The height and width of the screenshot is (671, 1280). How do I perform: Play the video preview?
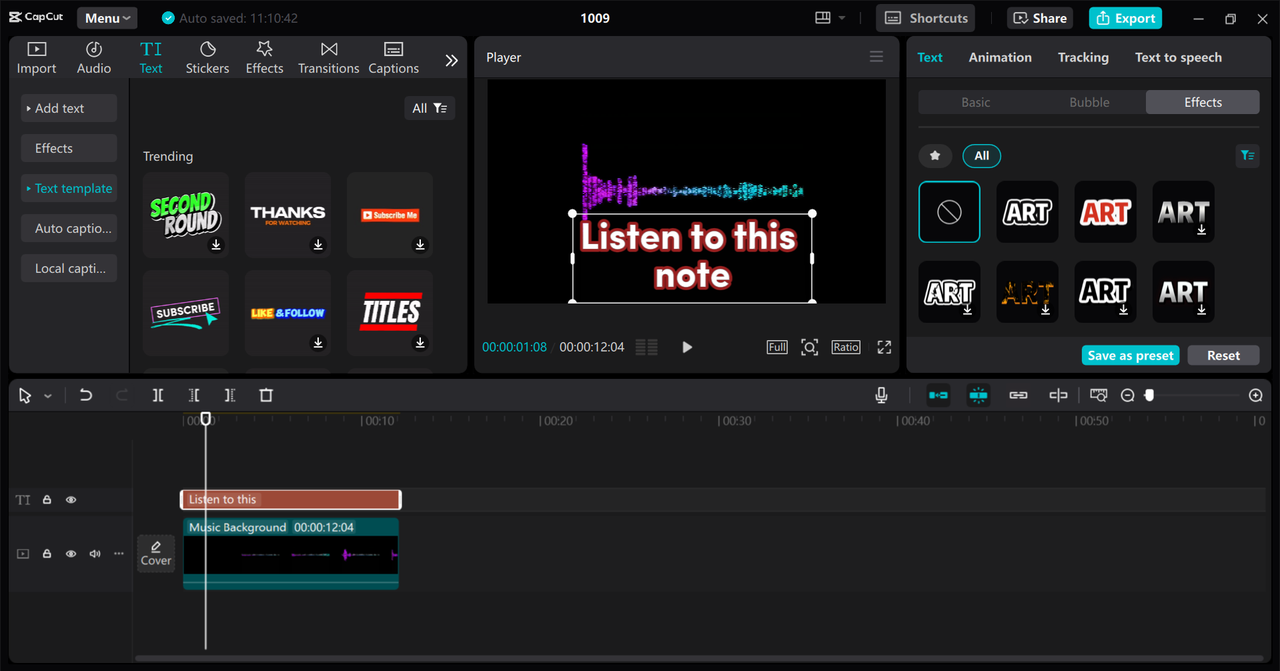(x=687, y=347)
